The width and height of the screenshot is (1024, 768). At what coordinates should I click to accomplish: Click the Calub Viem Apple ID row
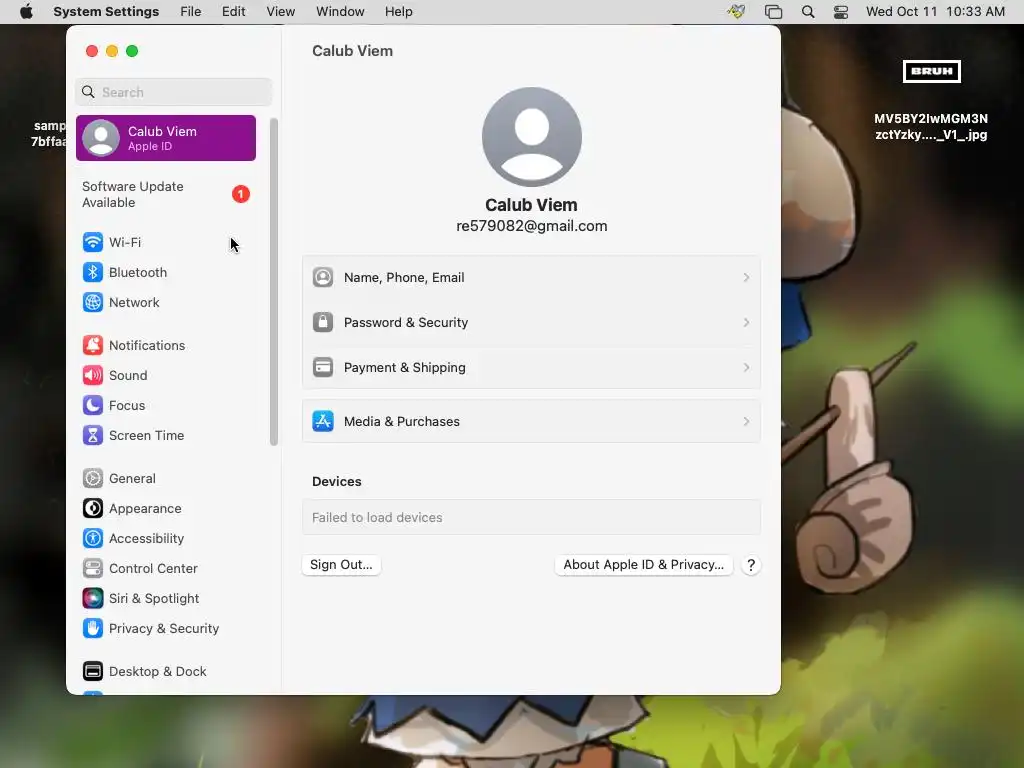166,138
